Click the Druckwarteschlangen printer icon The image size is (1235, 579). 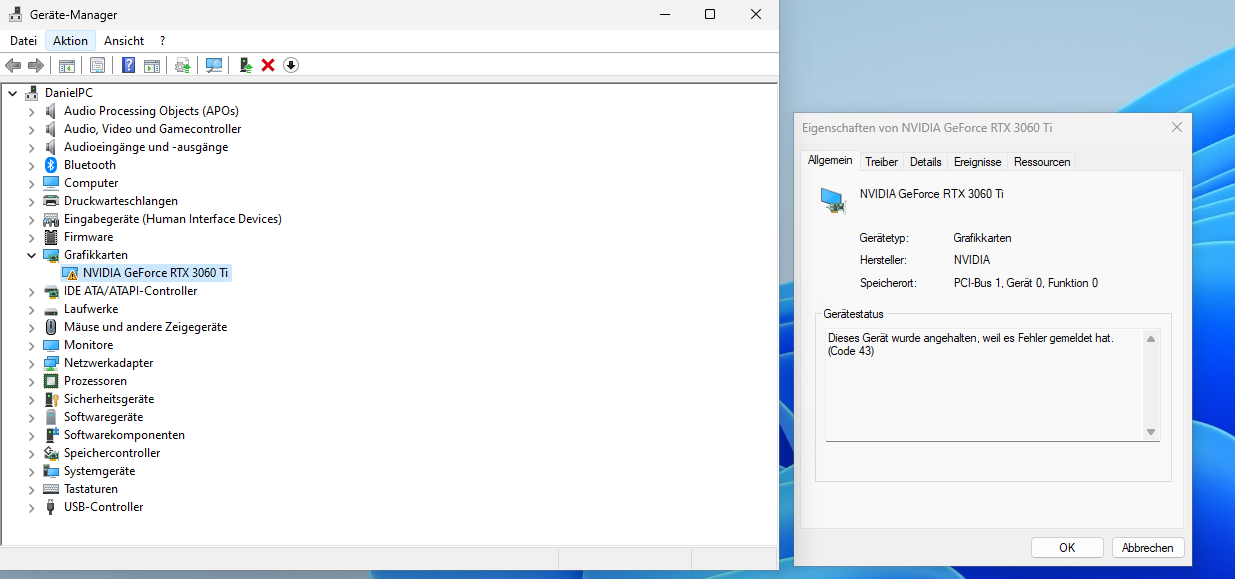click(51, 201)
